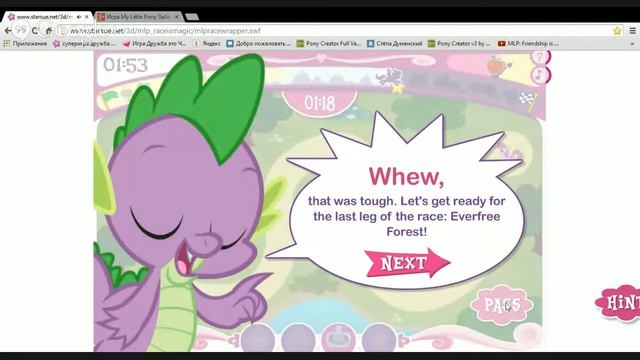Toggle game music with the note icon

coord(541,75)
